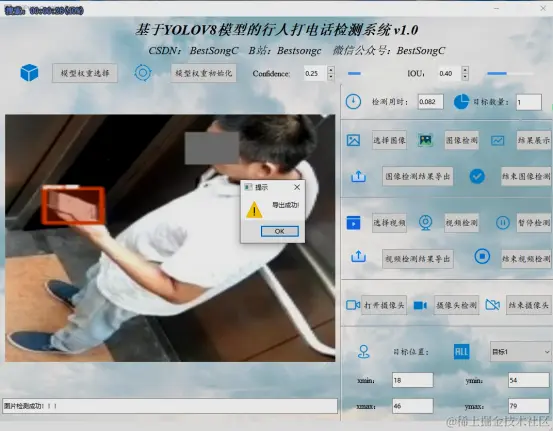Increase IOU with up arrow
Image resolution: width=554 pixels, height=432 pixels.
point(465,70)
